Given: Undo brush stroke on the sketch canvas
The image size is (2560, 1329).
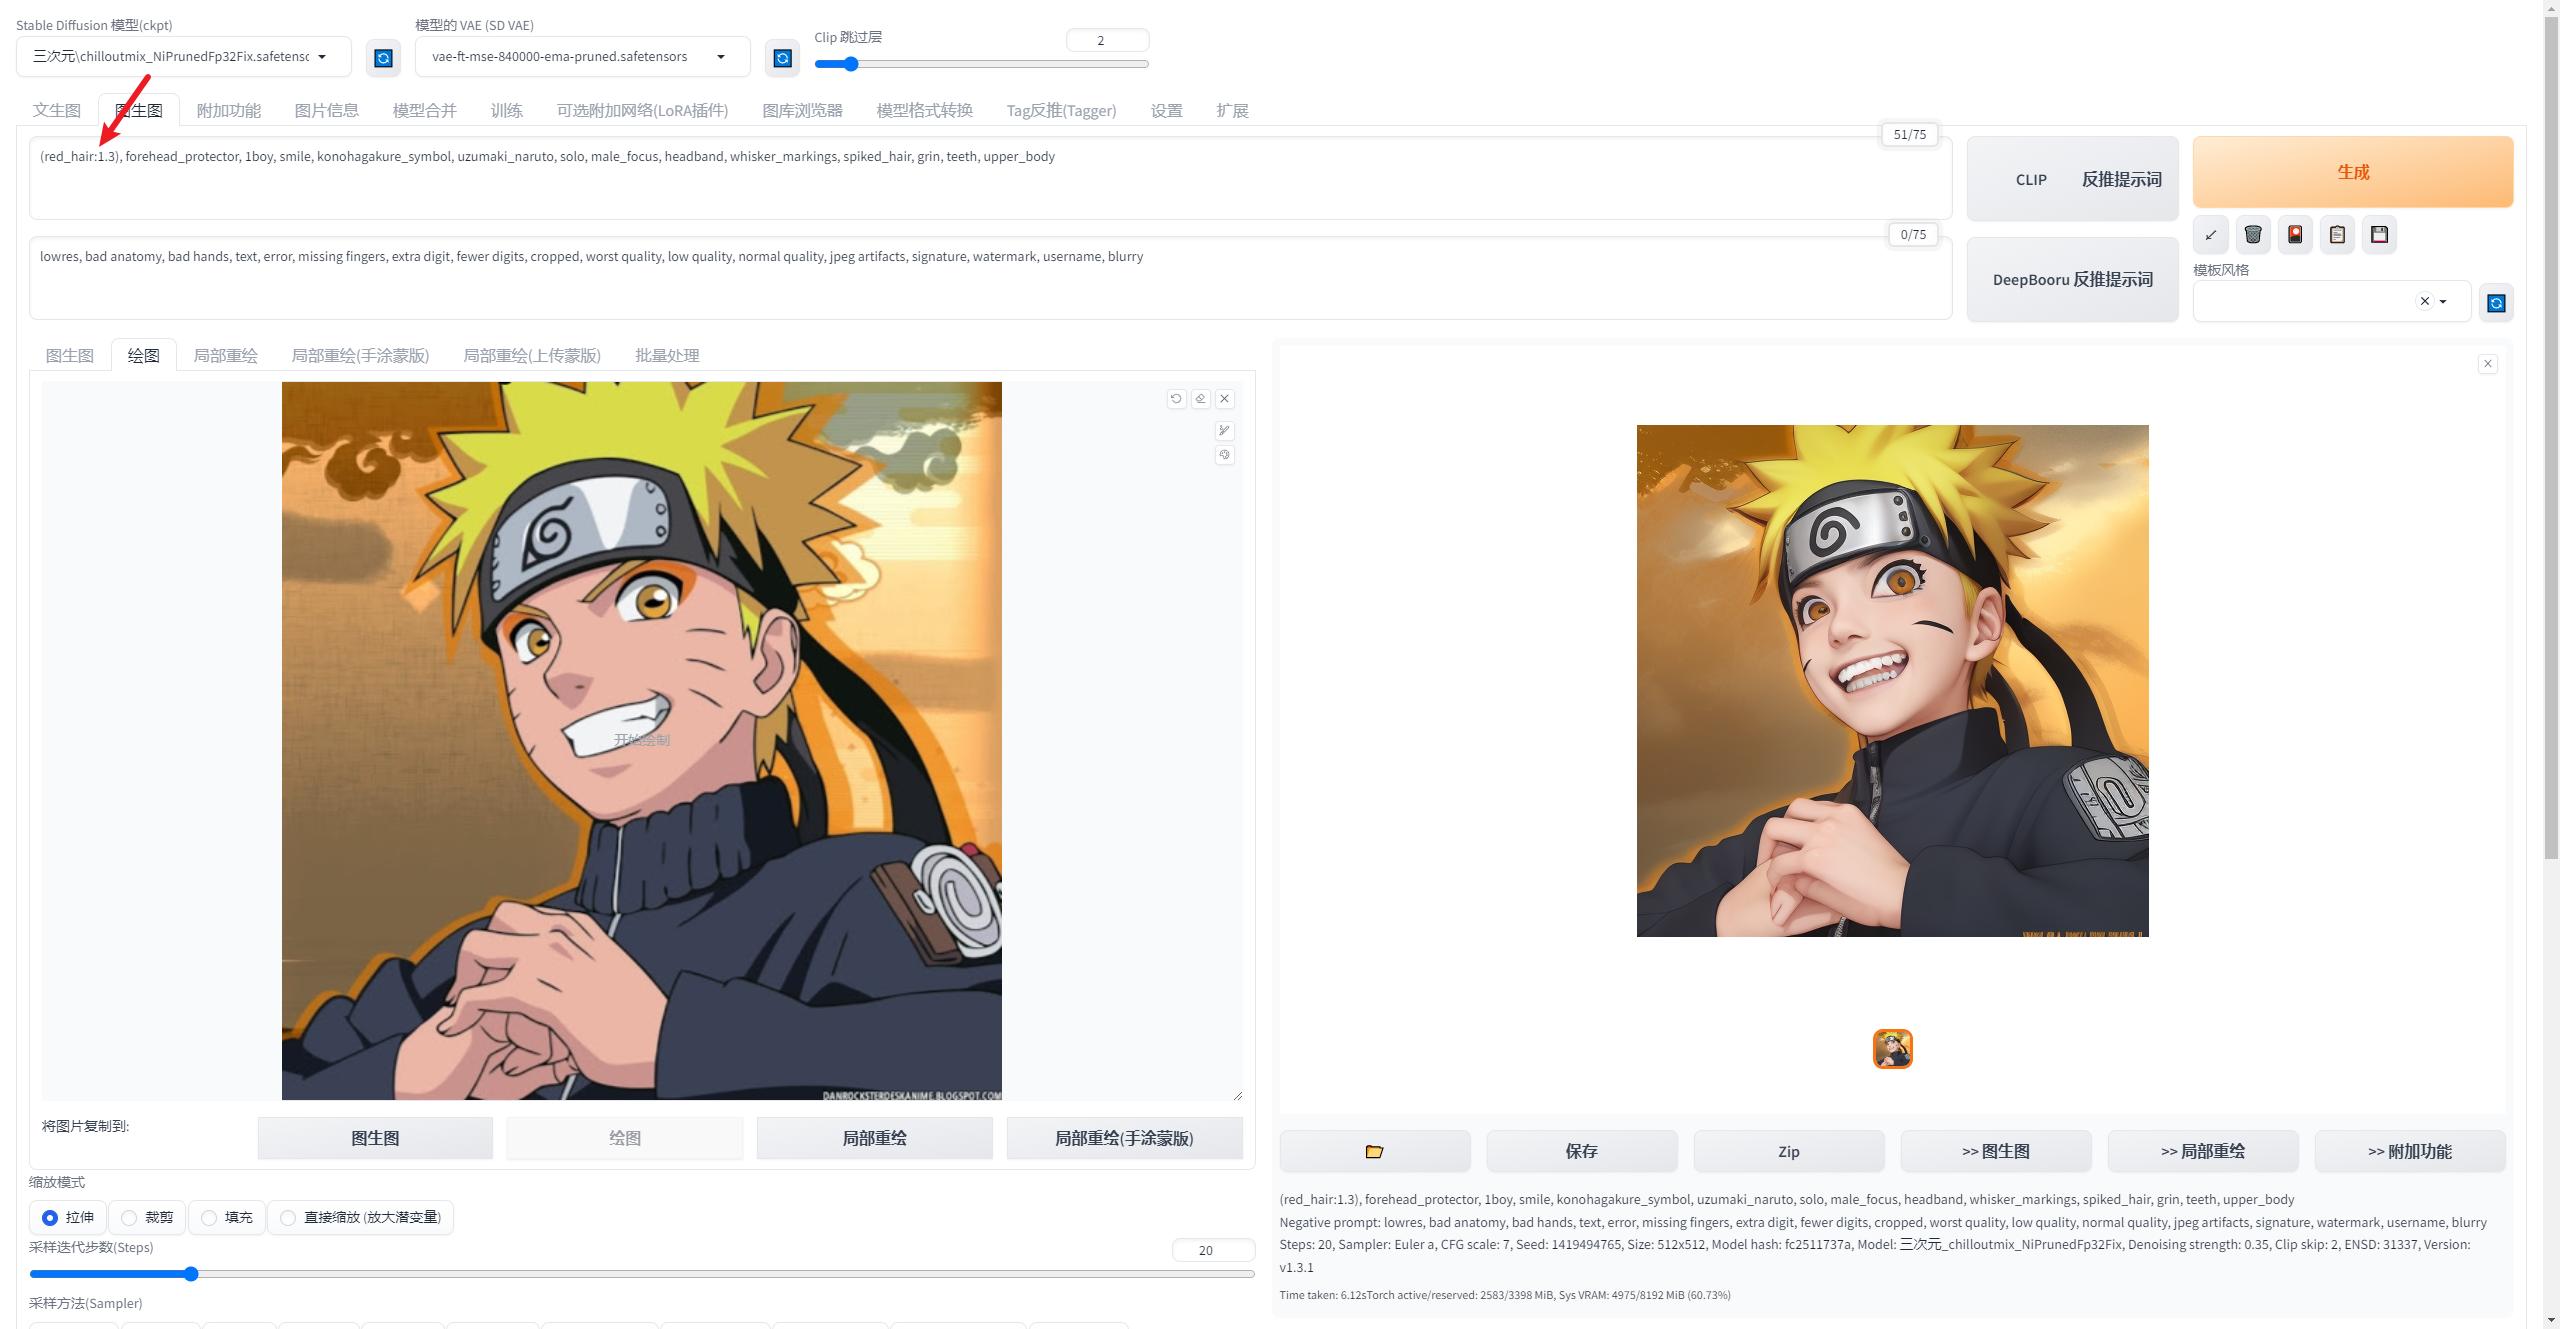Looking at the screenshot, I should click(x=1176, y=398).
